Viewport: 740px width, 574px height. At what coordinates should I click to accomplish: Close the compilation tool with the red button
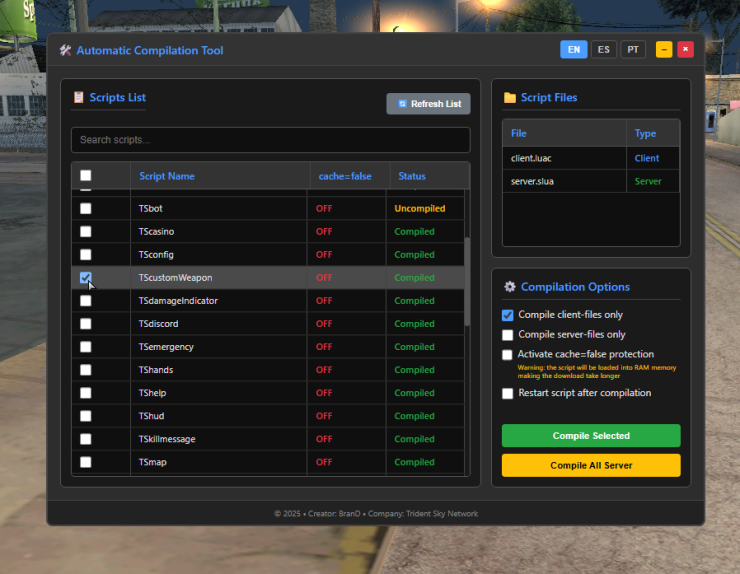[x=685, y=50]
